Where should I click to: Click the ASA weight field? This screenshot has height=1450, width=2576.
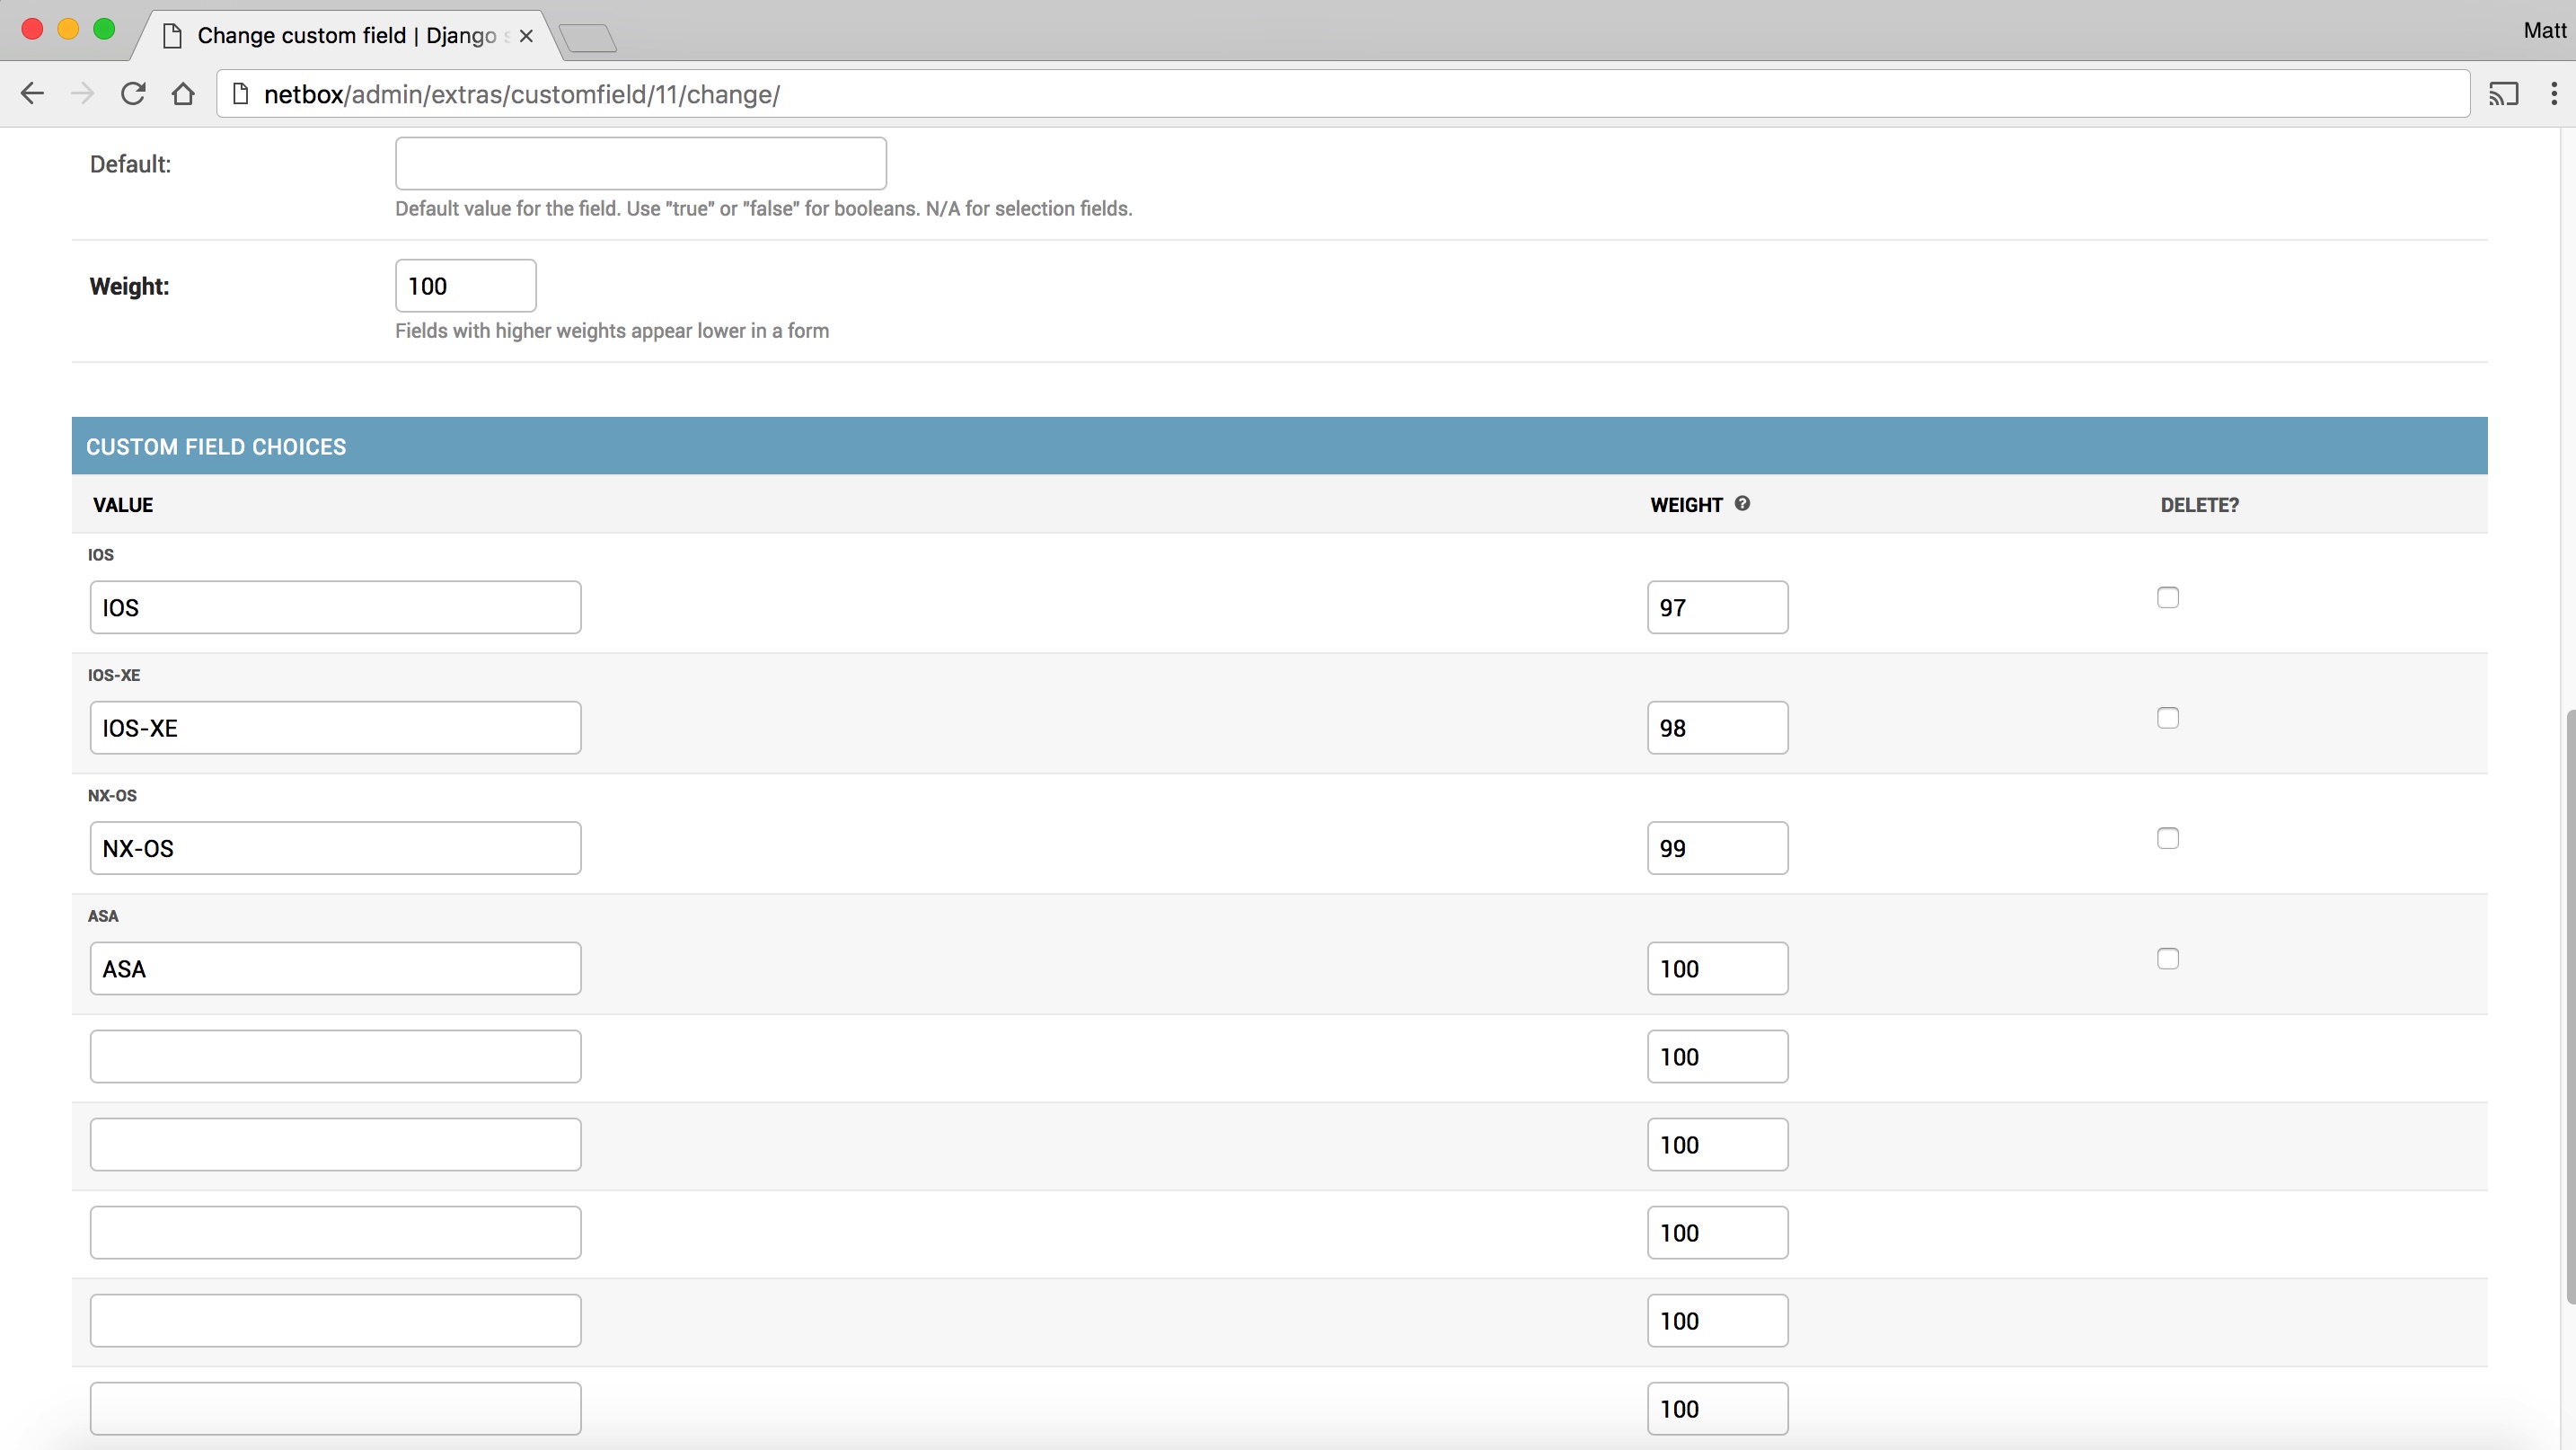pyautogui.click(x=1718, y=969)
